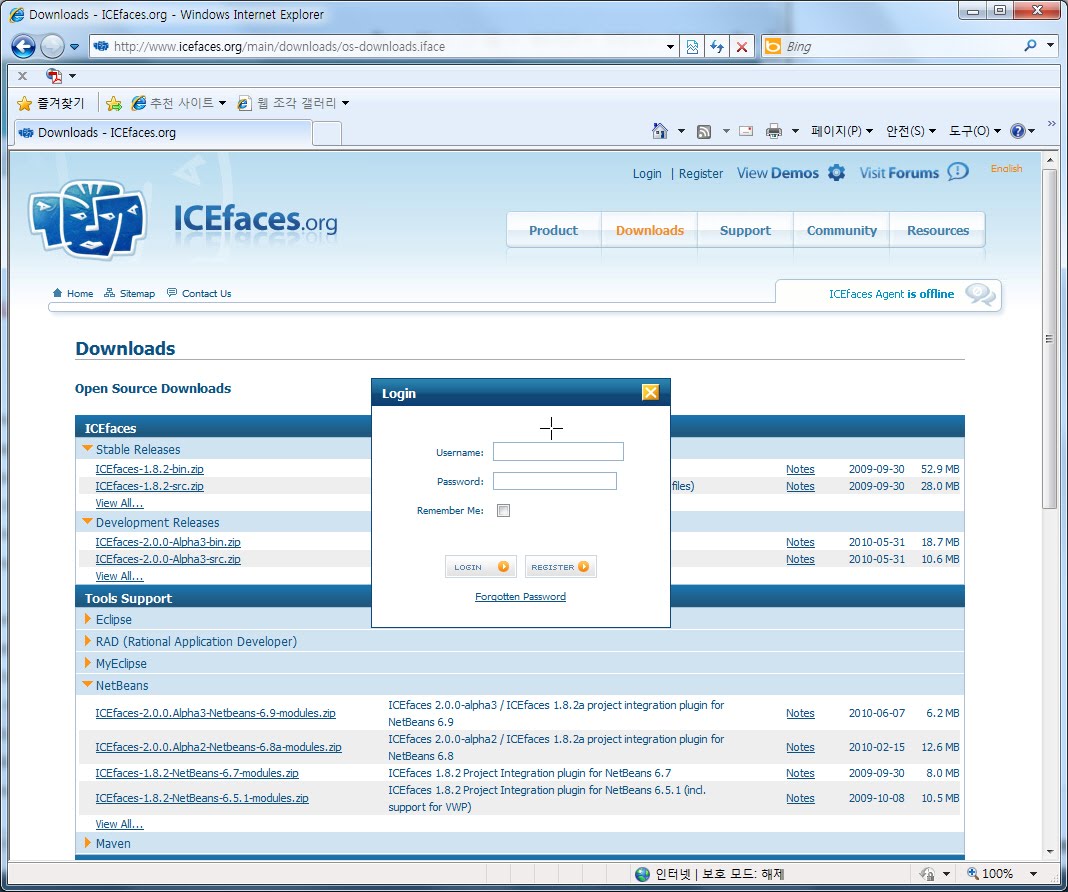Click the ICEfaces.org logo
This screenshot has width=1068, height=892.
[x=183, y=219]
